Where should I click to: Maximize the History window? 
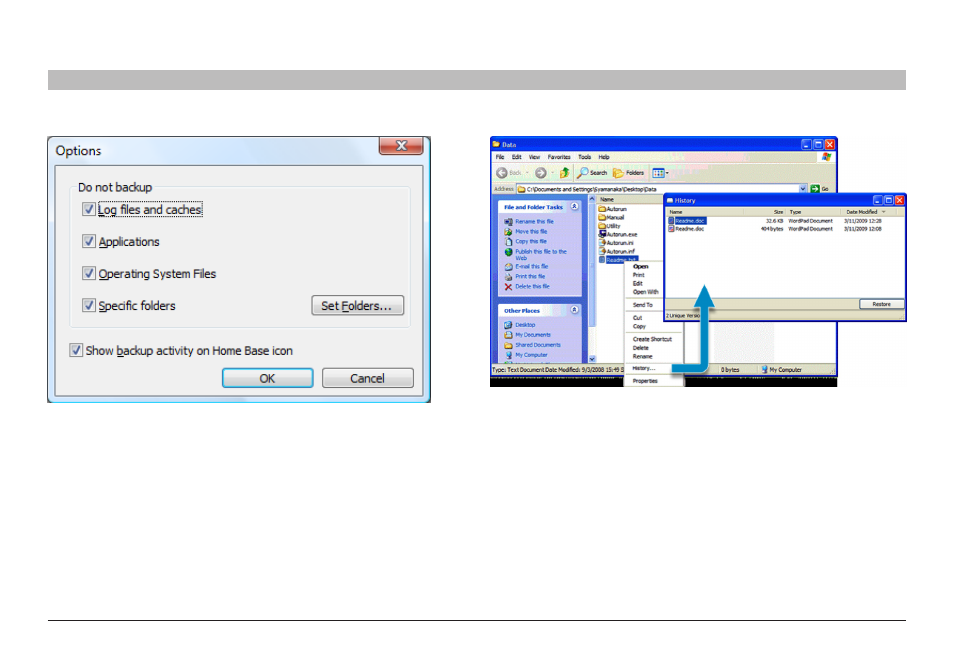point(888,200)
